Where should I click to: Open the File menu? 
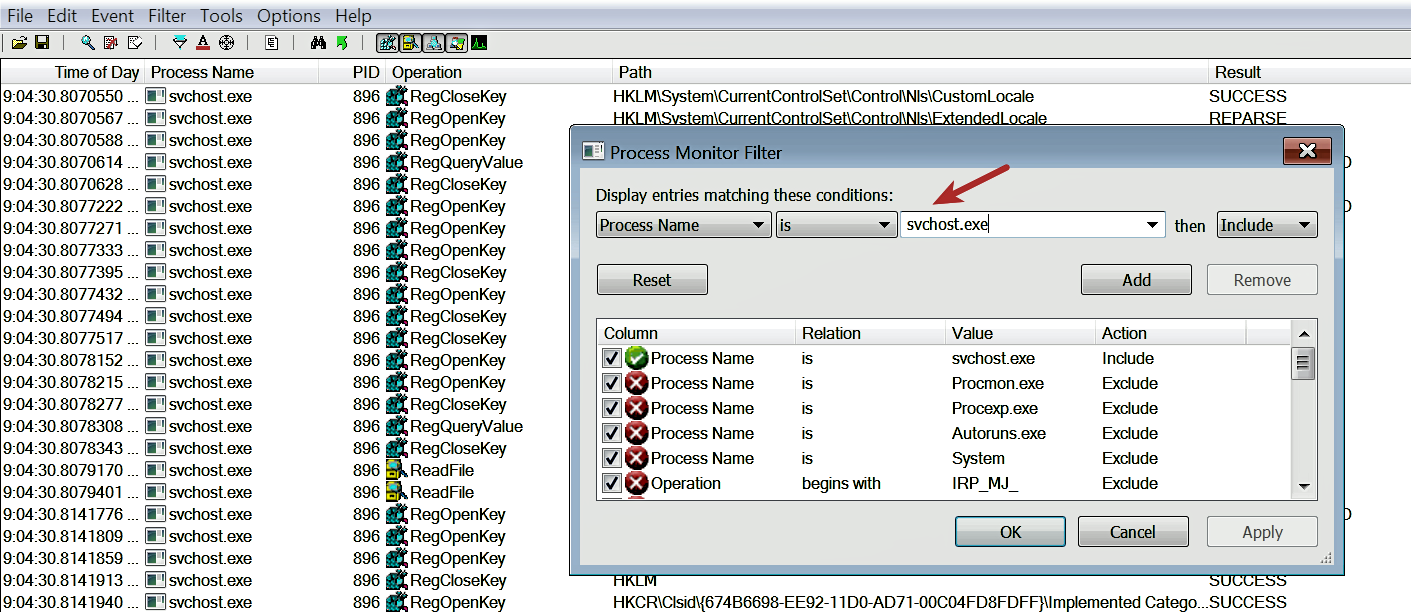pyautogui.click(x=20, y=16)
